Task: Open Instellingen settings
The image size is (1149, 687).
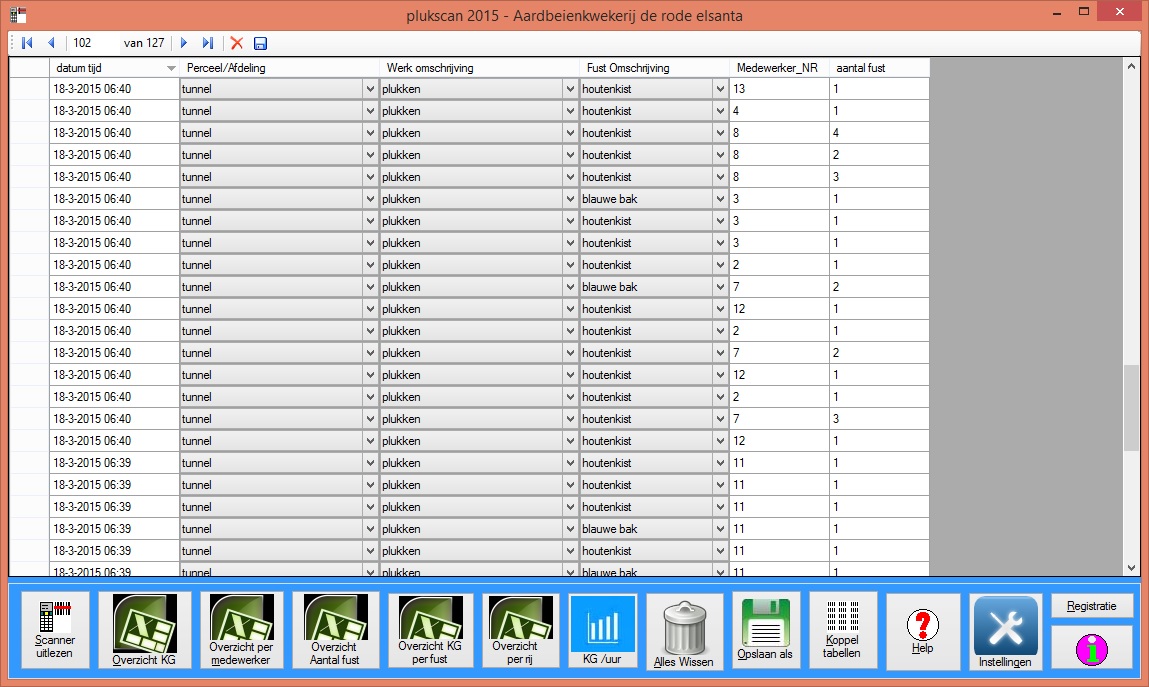Action: click(x=1005, y=631)
